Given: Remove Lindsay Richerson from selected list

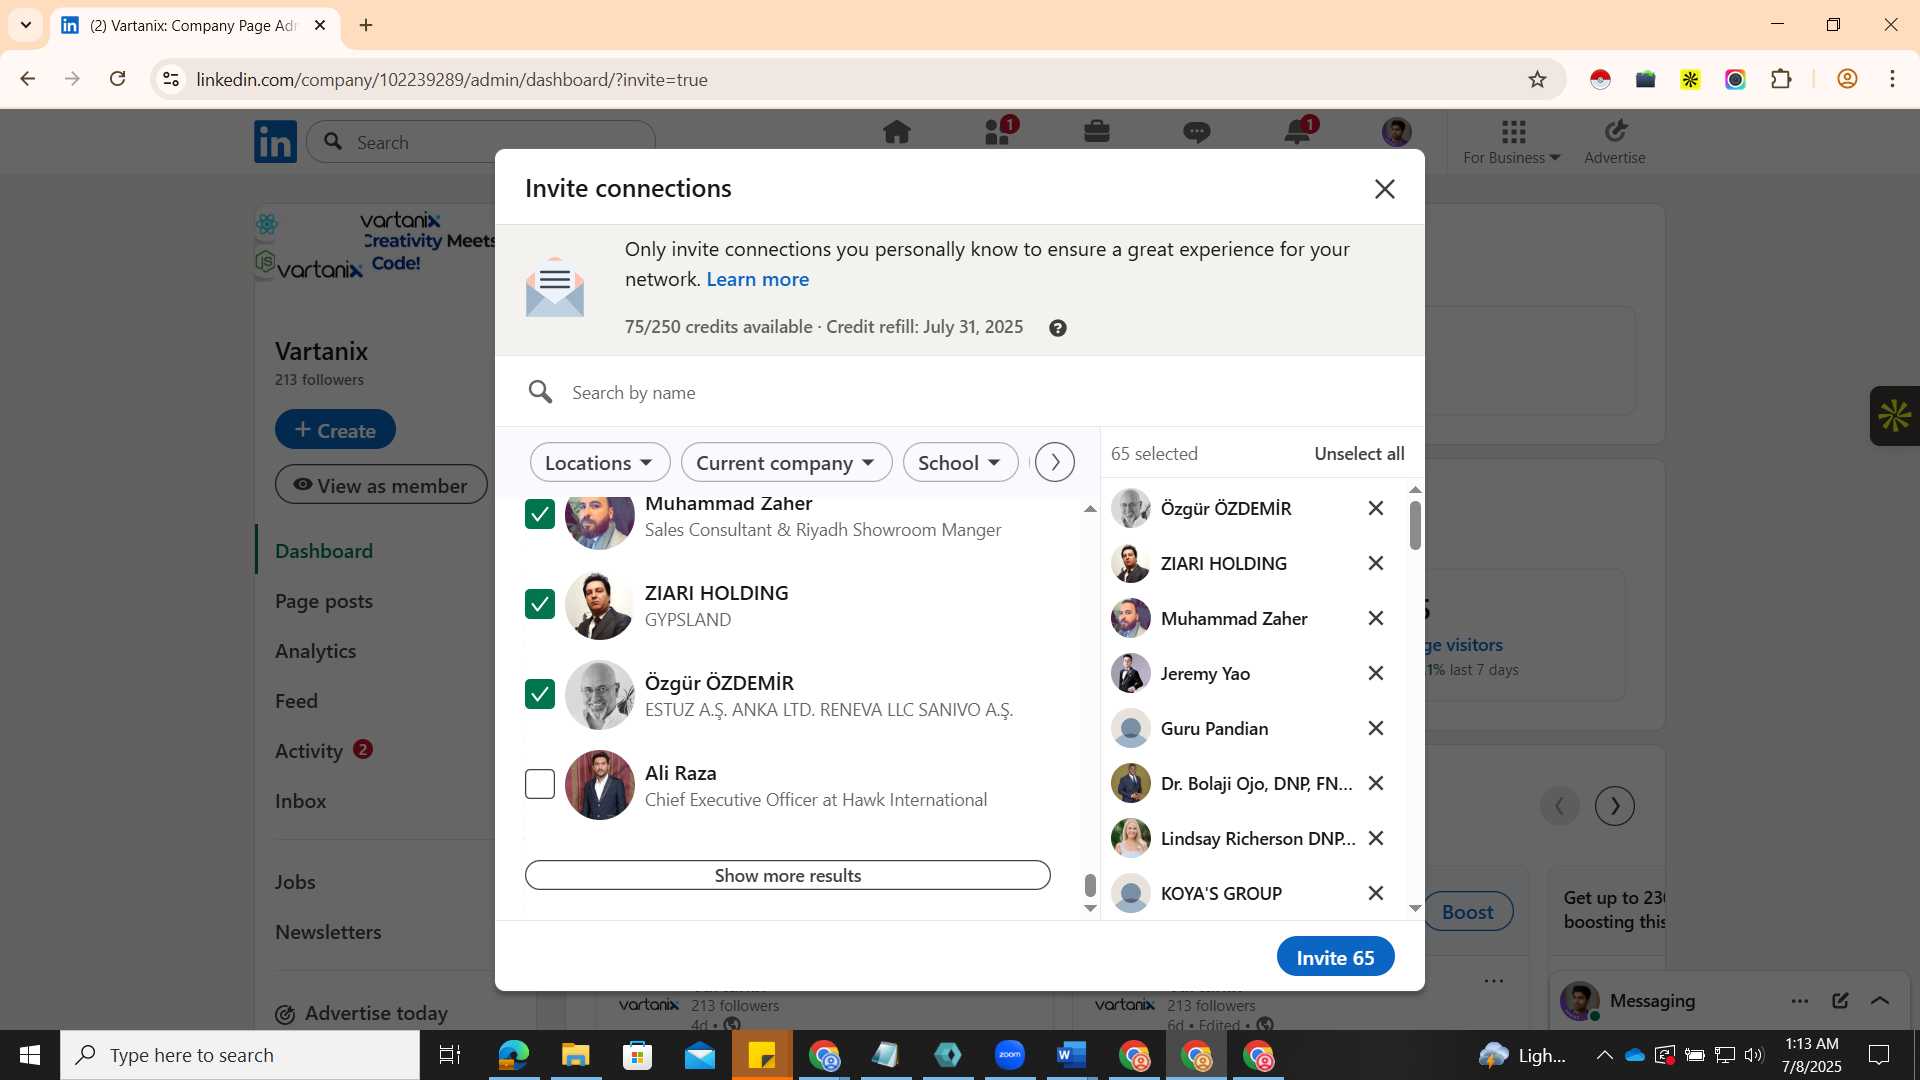Looking at the screenshot, I should coord(1376,838).
